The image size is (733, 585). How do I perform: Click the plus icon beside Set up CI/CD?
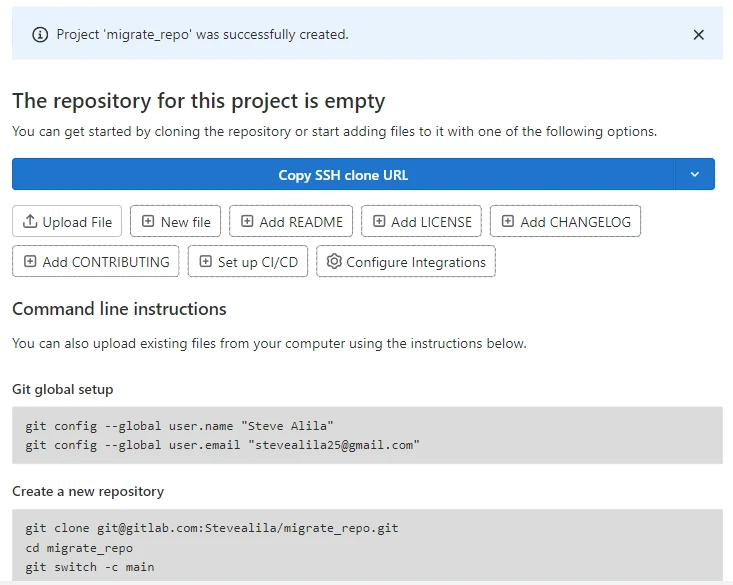205,262
